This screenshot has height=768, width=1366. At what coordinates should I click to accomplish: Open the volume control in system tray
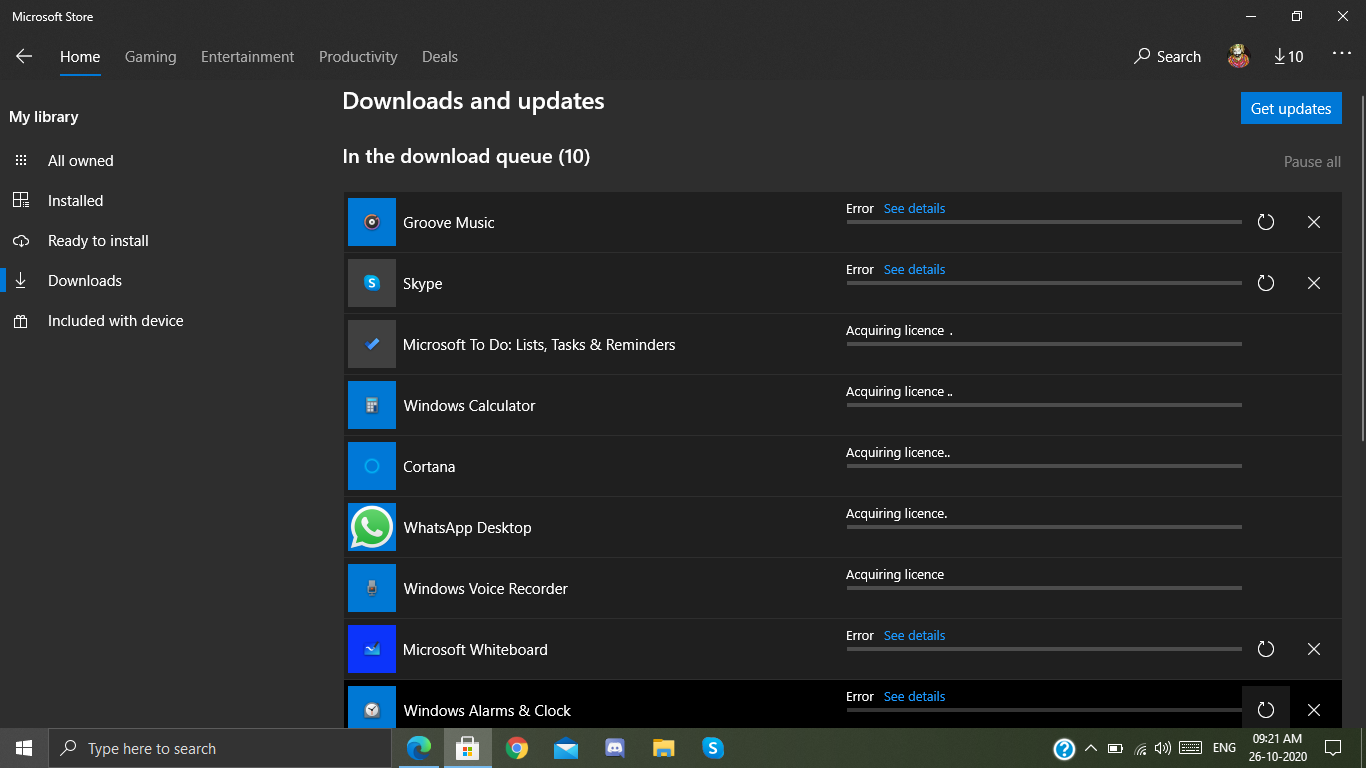click(1162, 748)
